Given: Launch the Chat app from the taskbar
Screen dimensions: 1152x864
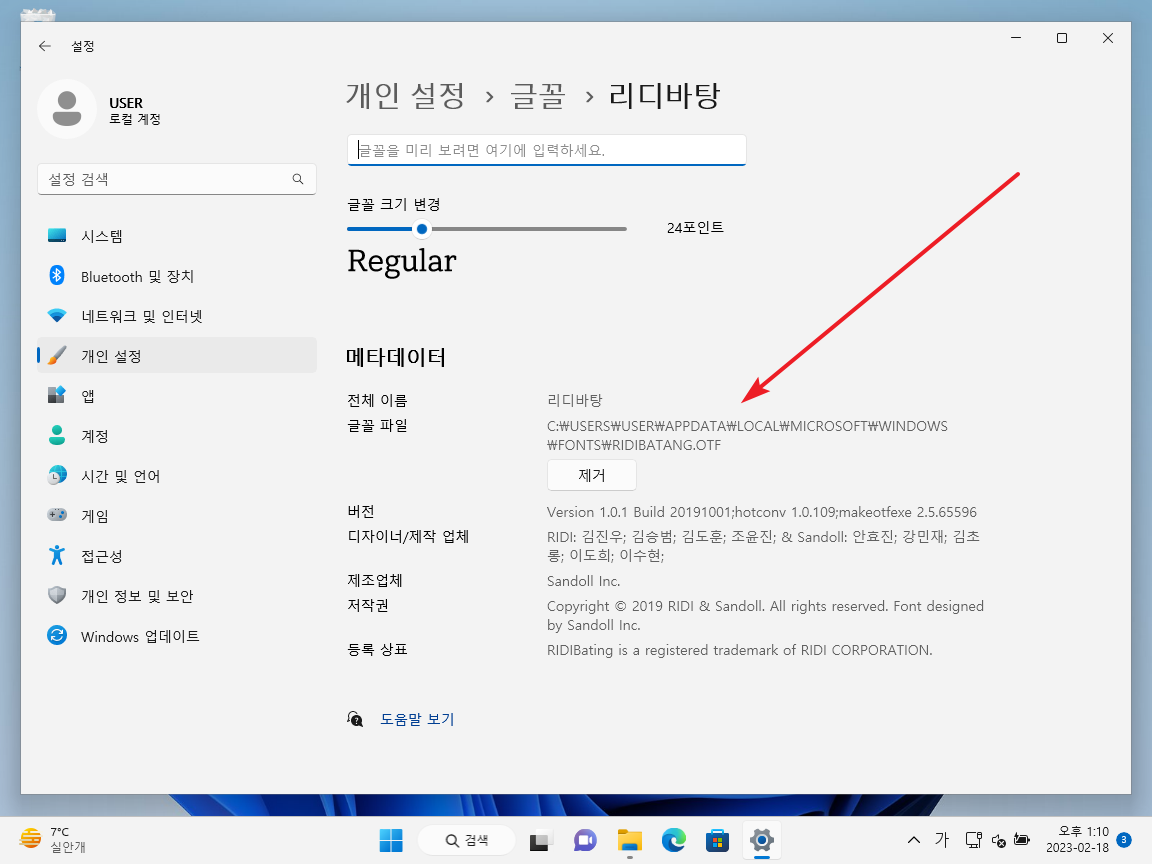Looking at the screenshot, I should pos(585,840).
